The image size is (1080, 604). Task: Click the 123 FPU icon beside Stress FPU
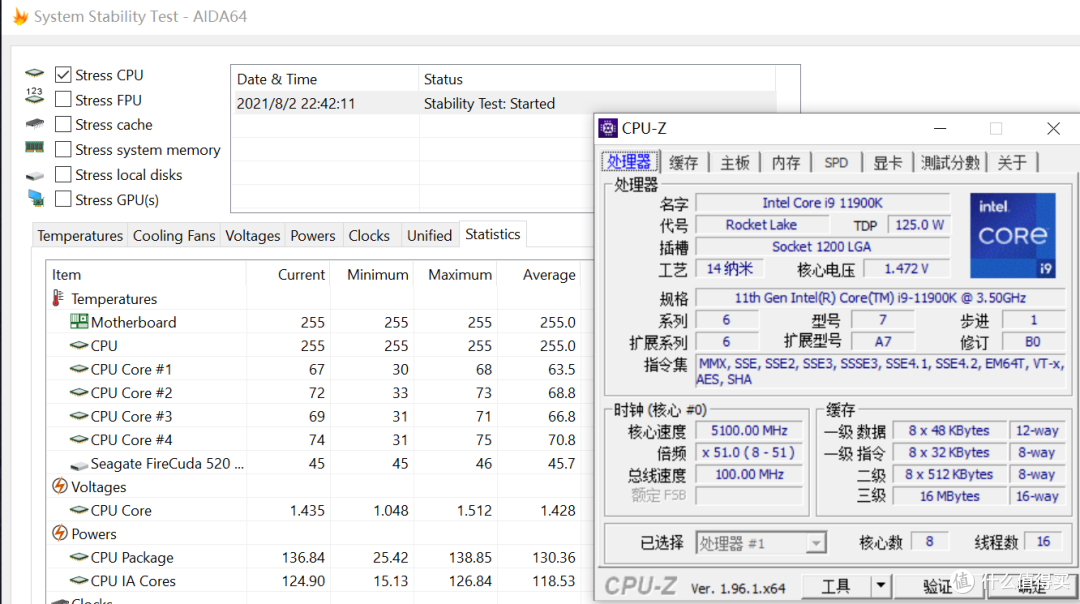click(x=34, y=96)
